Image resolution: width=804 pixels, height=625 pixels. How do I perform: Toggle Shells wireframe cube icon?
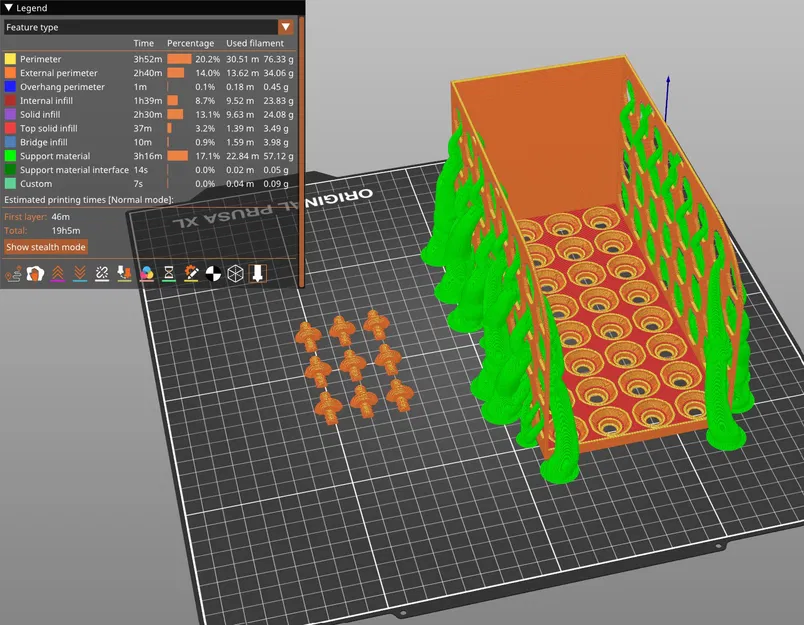click(x=235, y=274)
